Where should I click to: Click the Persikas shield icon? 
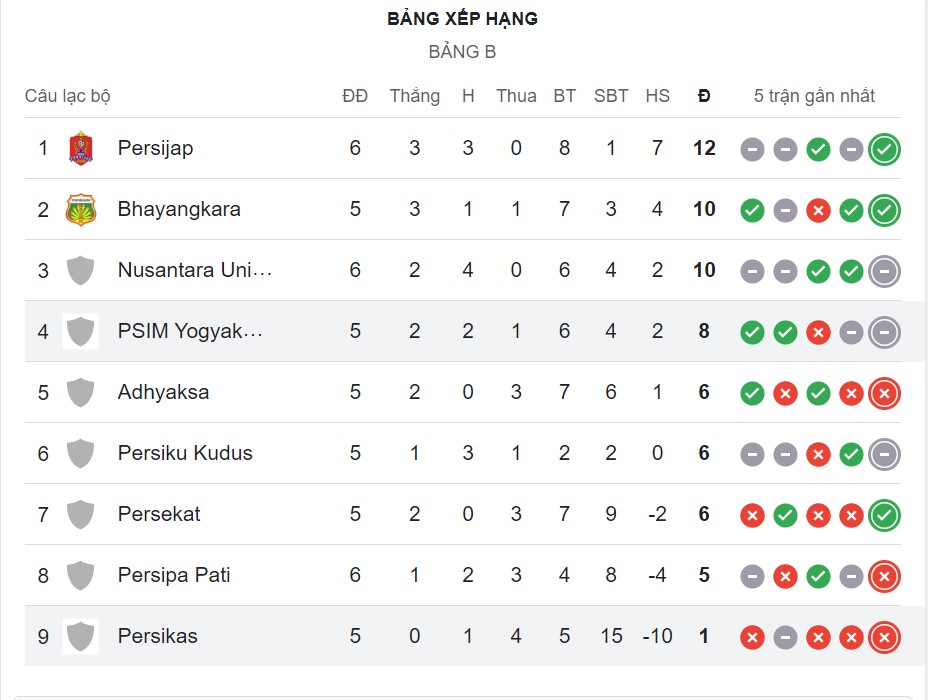click(79, 636)
